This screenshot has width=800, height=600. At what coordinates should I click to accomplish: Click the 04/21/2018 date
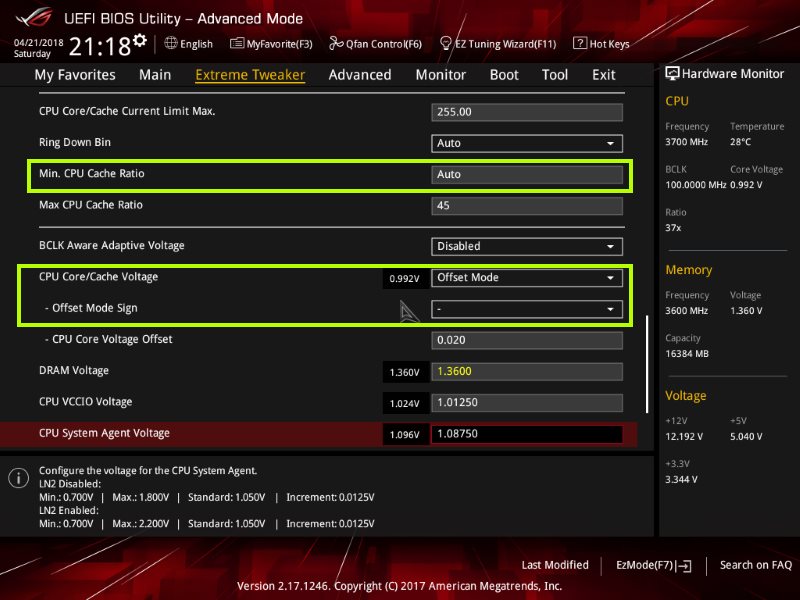(38, 42)
